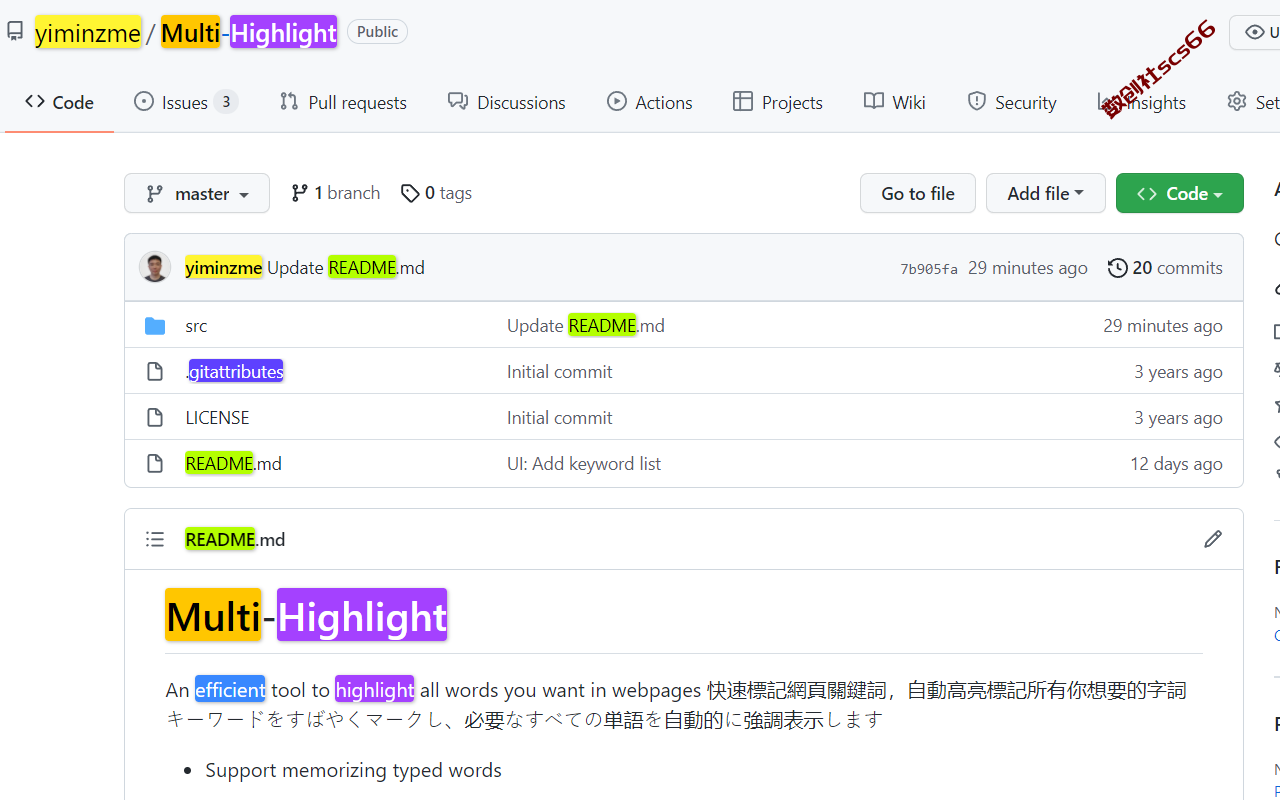This screenshot has height=800, width=1280.
Task: Click the Code angle-brackets tab icon
Action: click(35, 101)
